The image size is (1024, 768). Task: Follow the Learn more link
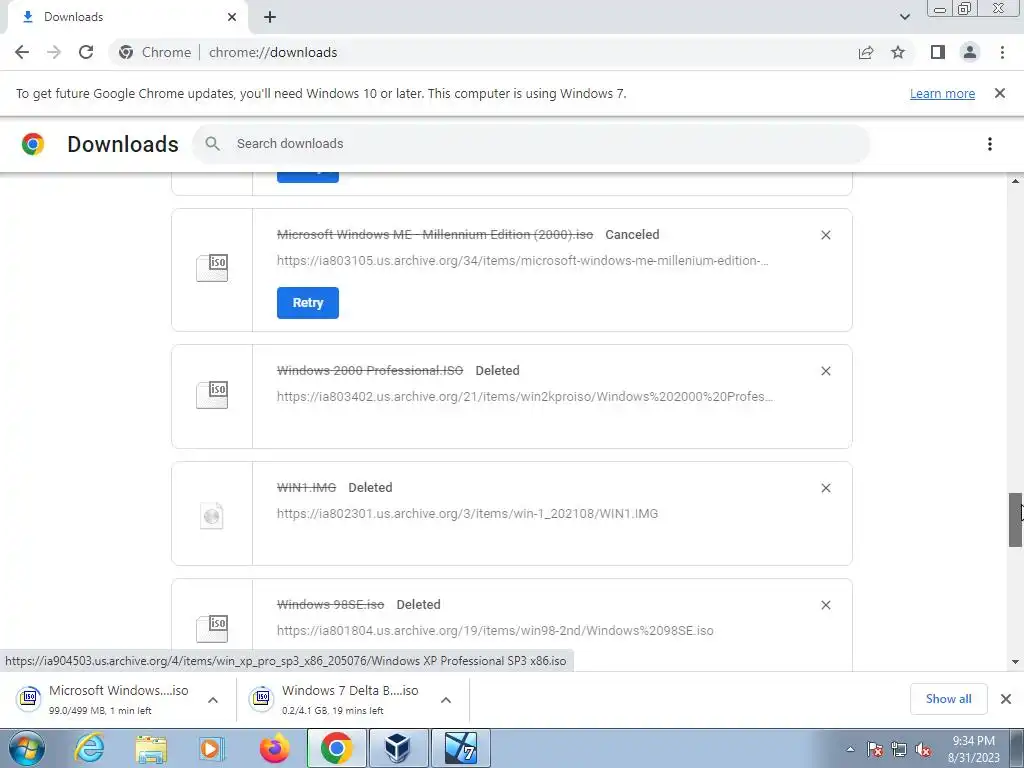pyautogui.click(x=942, y=93)
